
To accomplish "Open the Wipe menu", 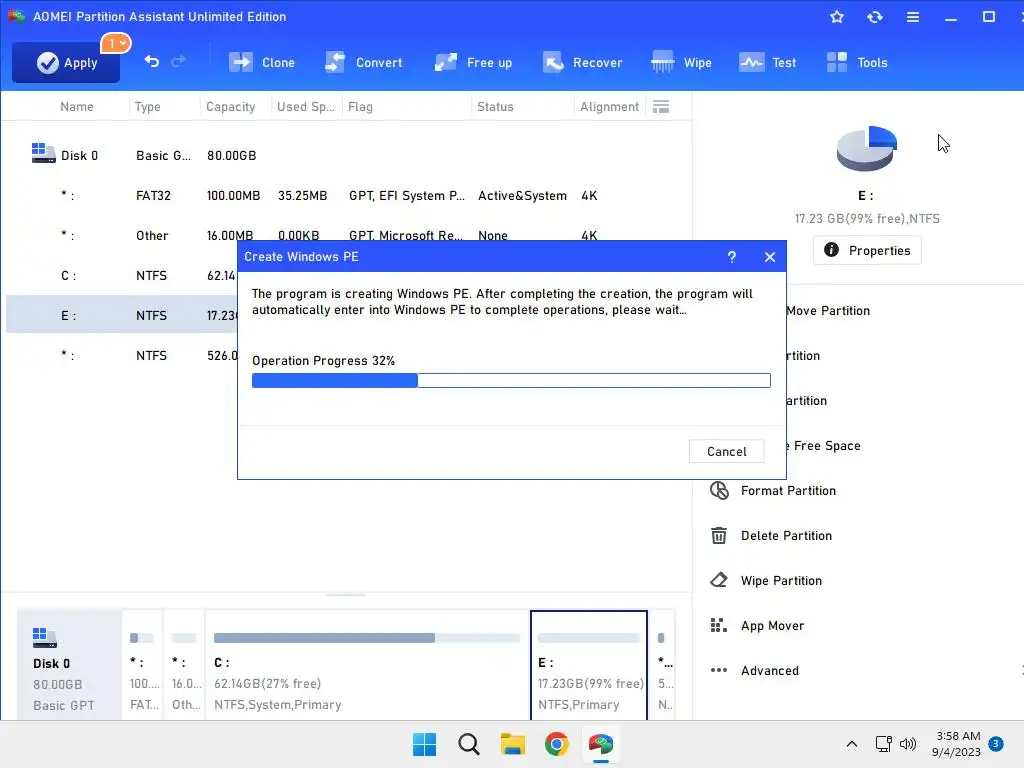I will point(681,63).
